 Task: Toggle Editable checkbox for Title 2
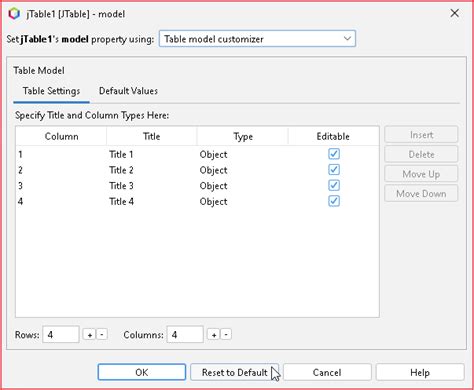tap(334, 170)
